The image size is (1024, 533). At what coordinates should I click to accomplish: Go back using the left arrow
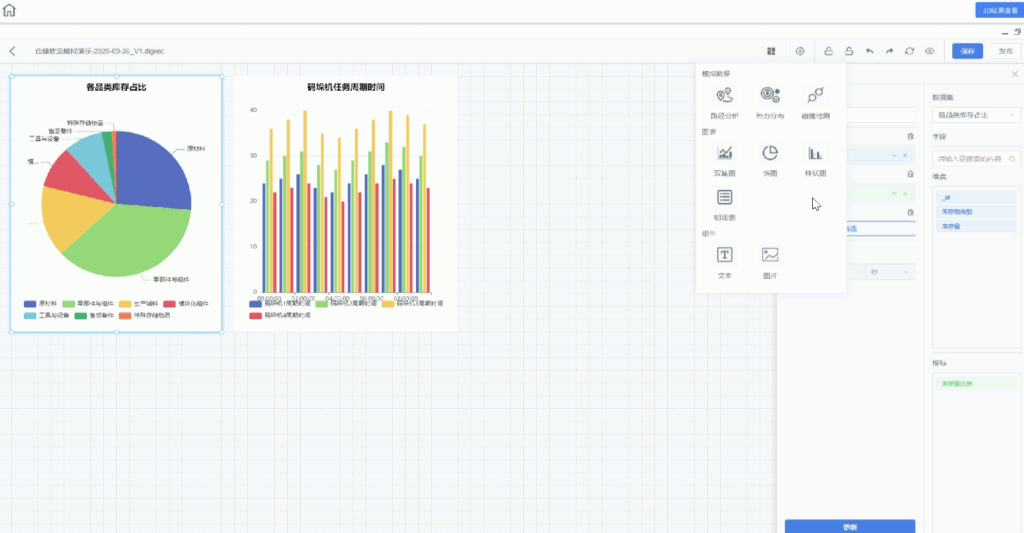[x=12, y=51]
